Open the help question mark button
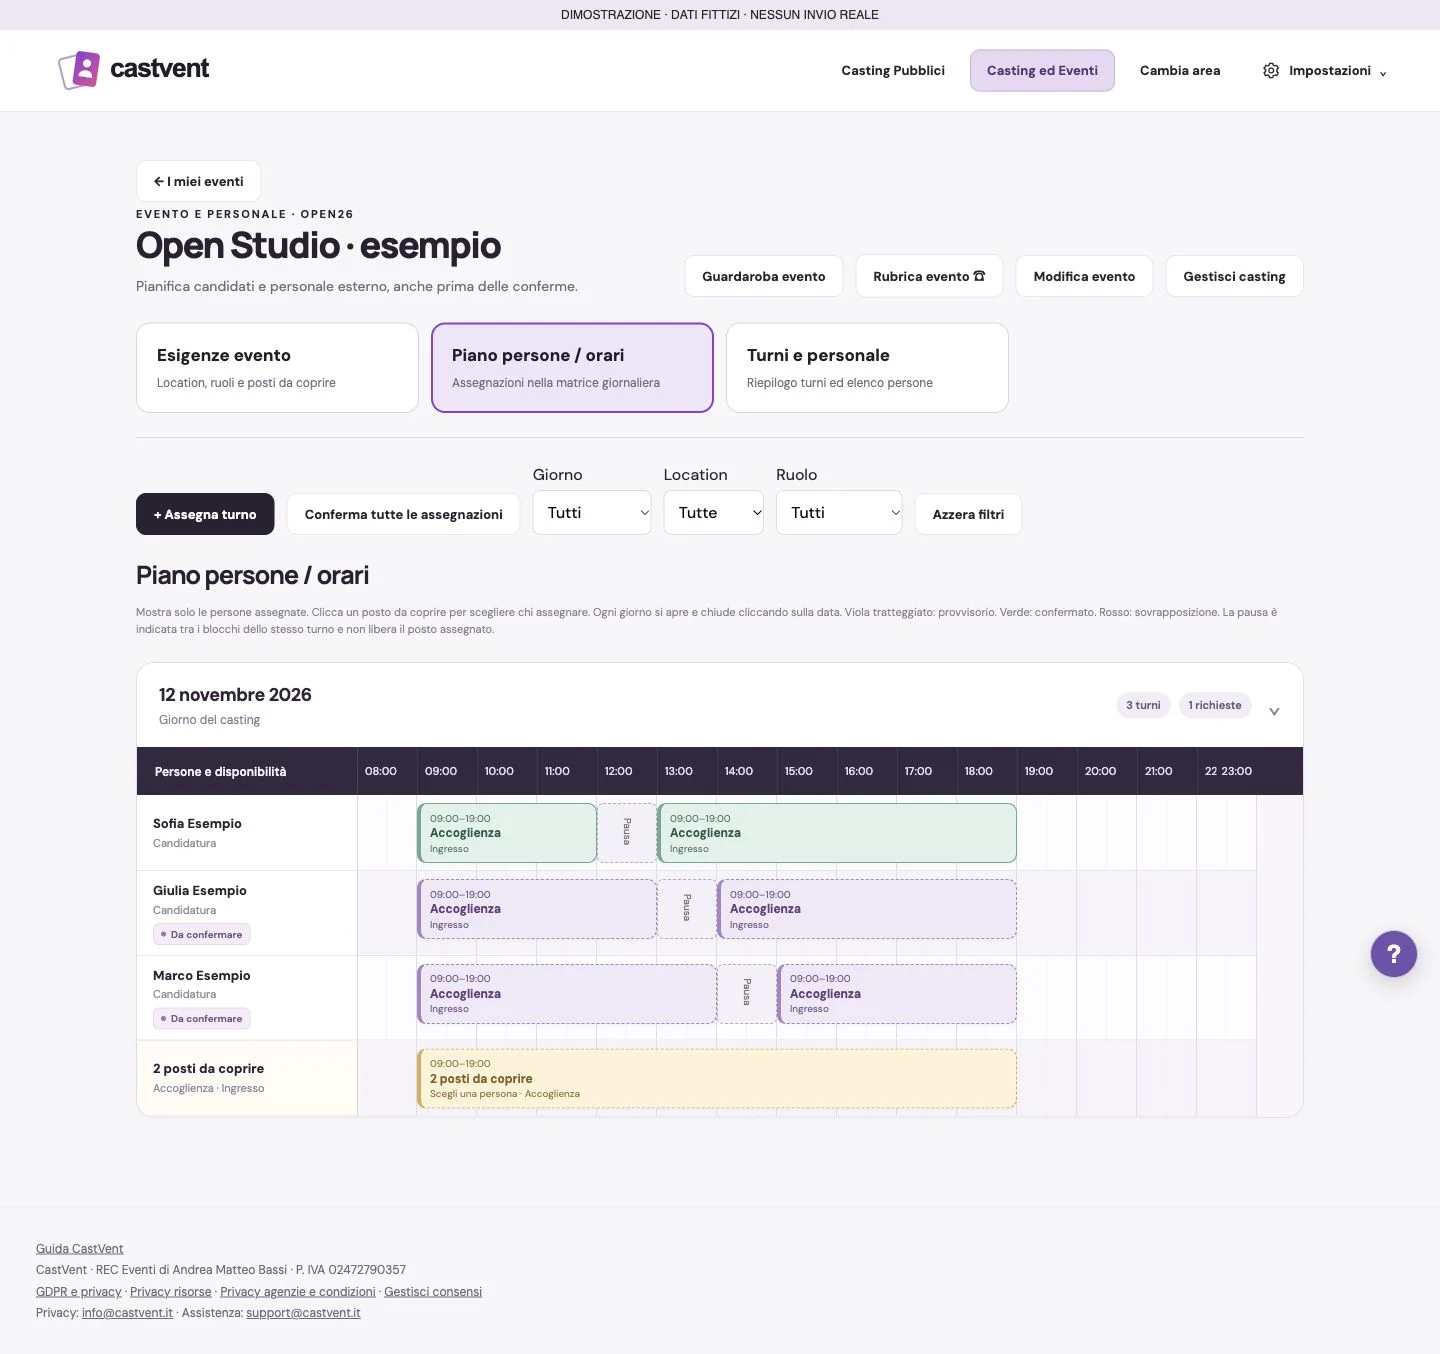Viewport: 1440px width, 1354px height. [x=1393, y=954]
